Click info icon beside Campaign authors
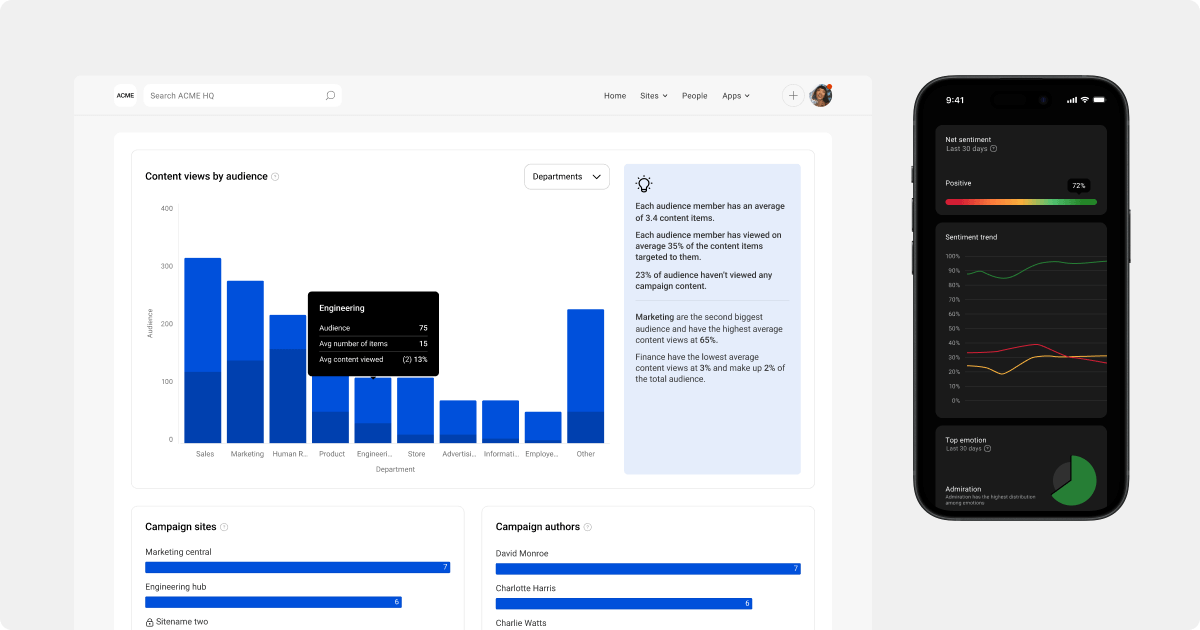 (x=588, y=527)
